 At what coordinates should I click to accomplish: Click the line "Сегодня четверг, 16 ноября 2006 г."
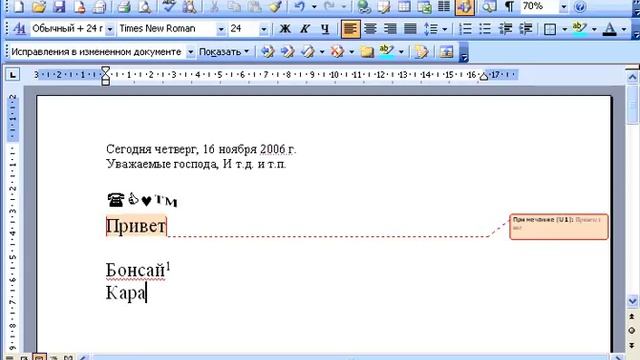point(201,149)
